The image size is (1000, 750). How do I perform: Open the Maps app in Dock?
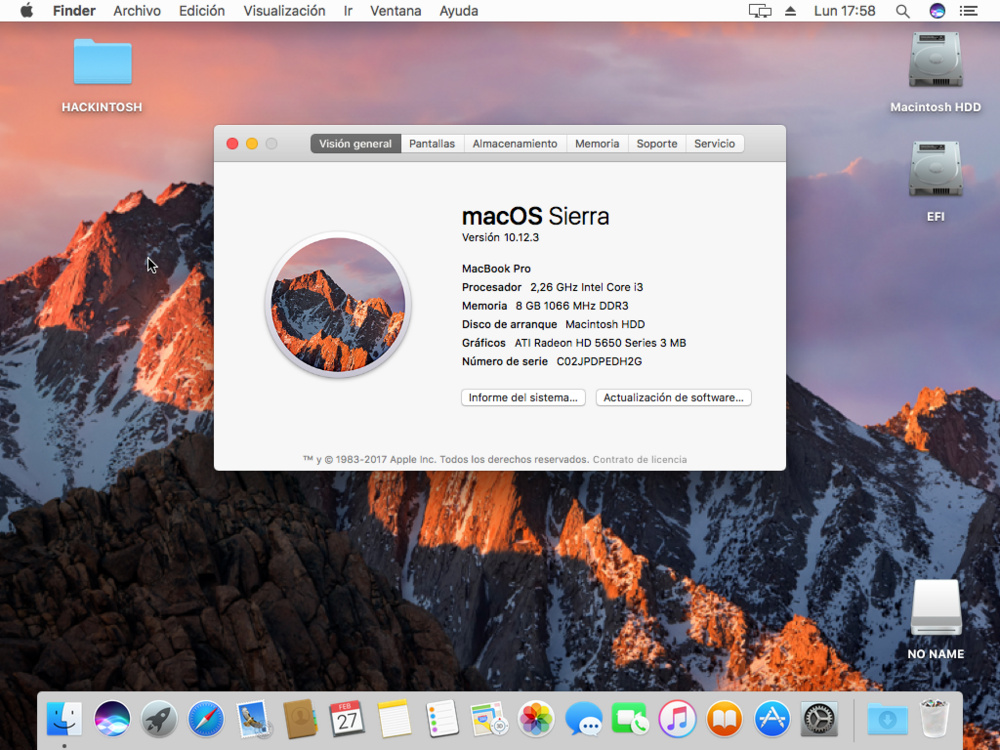coord(489,718)
